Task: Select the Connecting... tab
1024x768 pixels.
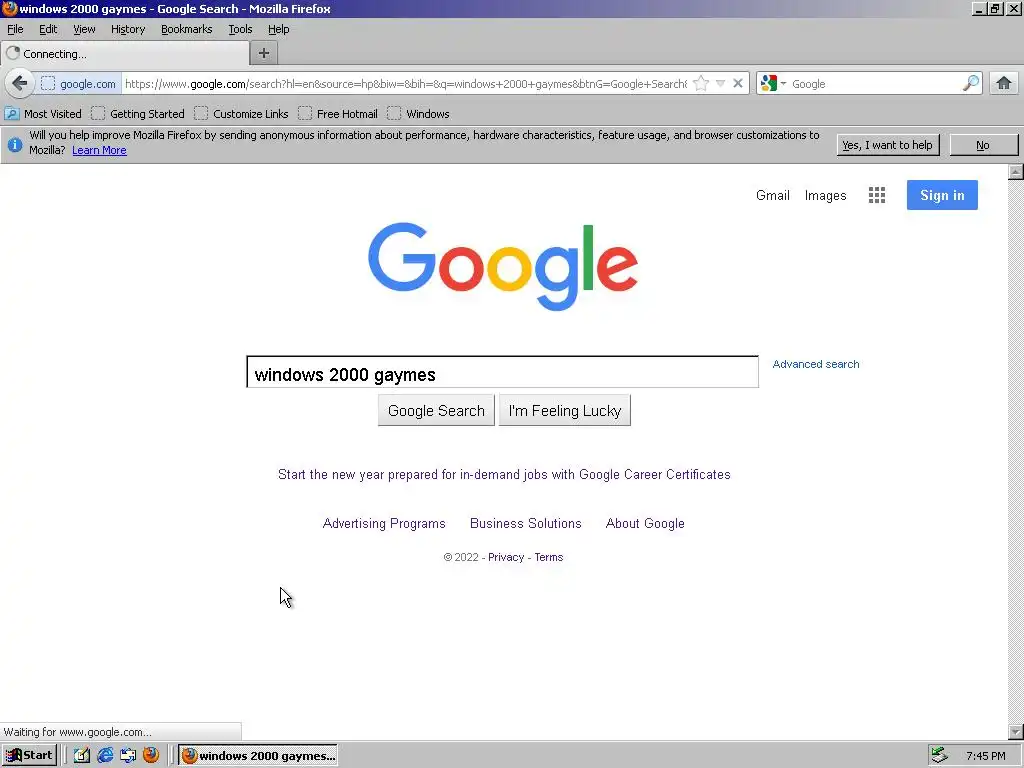Action: coord(125,54)
